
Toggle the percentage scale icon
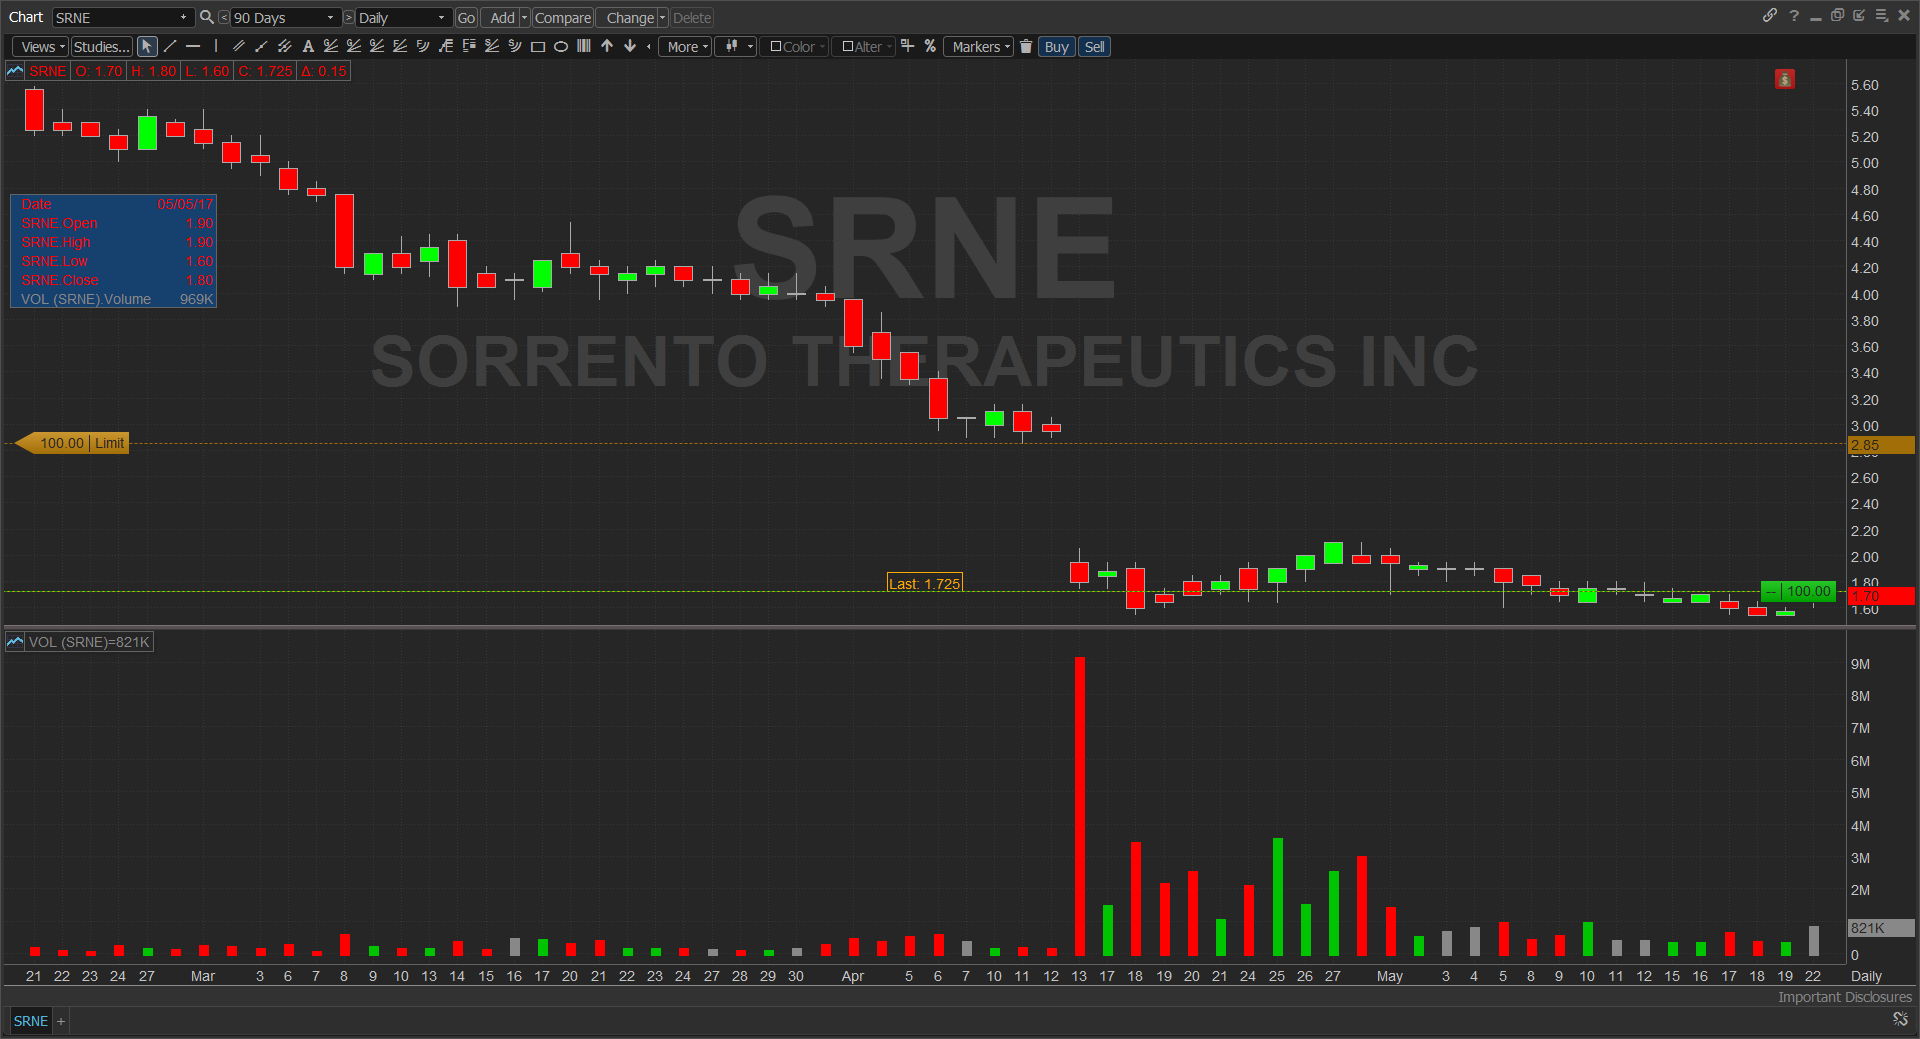[x=930, y=46]
